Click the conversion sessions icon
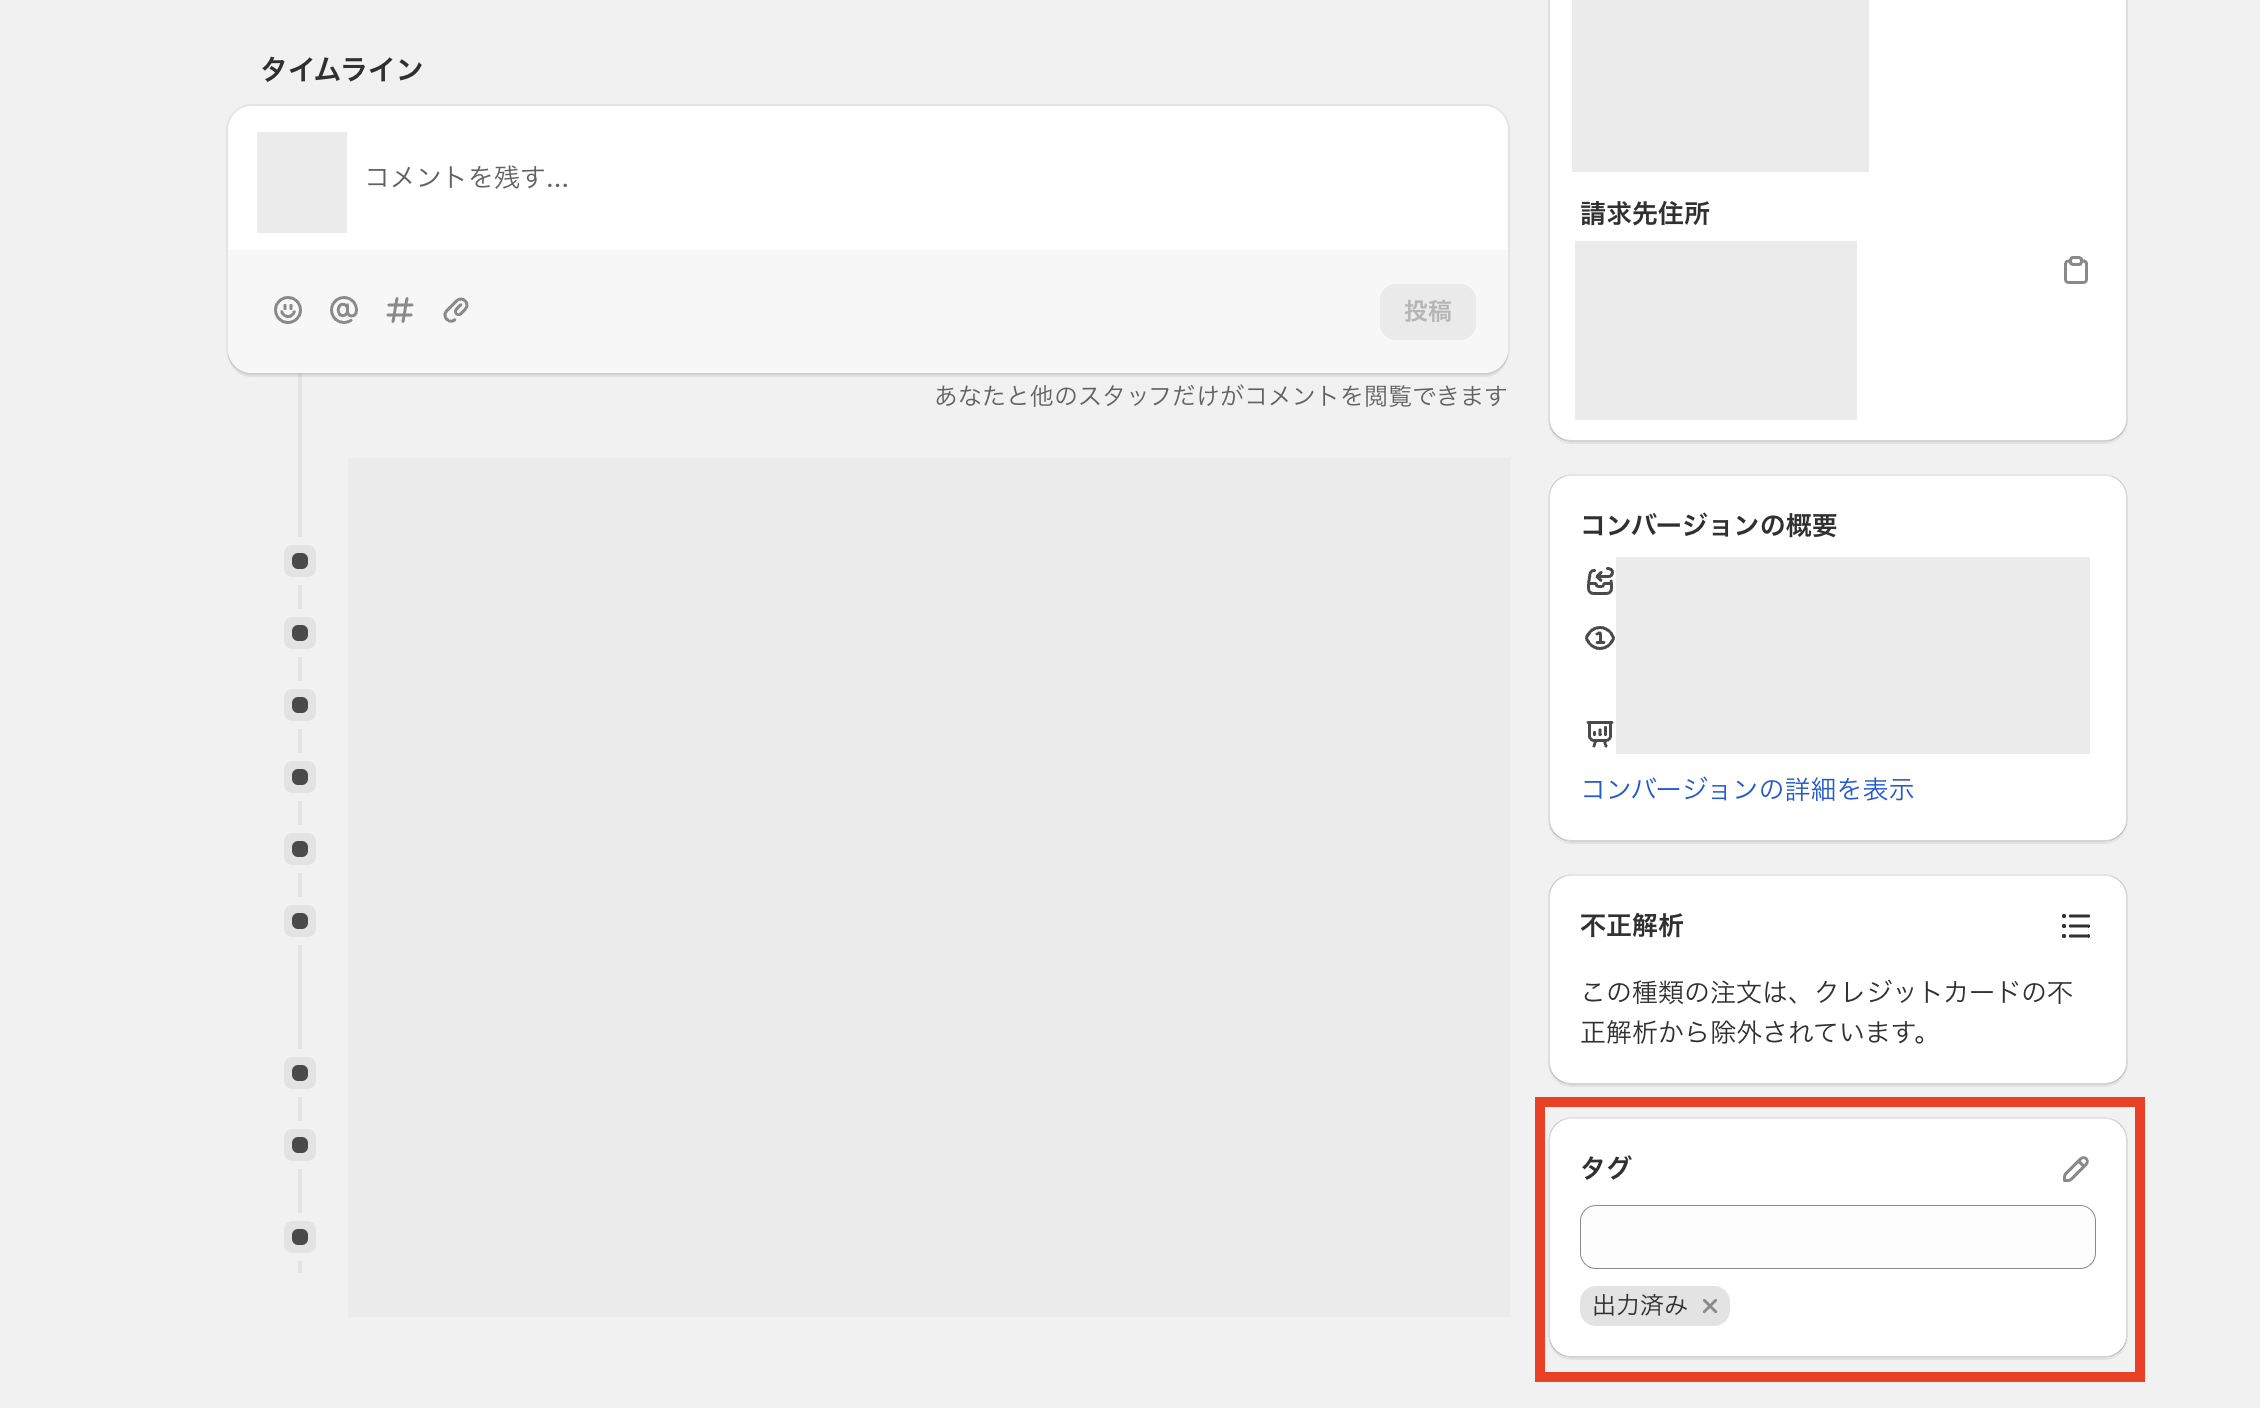This screenshot has height=1408, width=2260. pyautogui.click(x=1600, y=581)
